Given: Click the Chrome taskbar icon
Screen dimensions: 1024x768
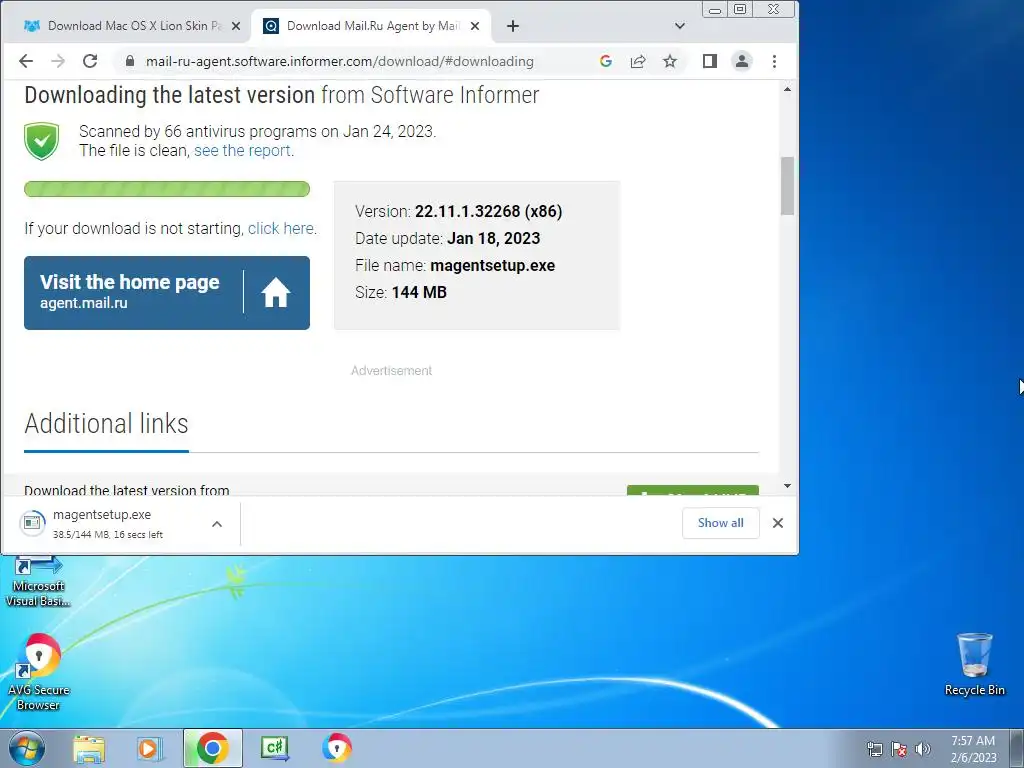Looking at the screenshot, I should click(212, 748).
